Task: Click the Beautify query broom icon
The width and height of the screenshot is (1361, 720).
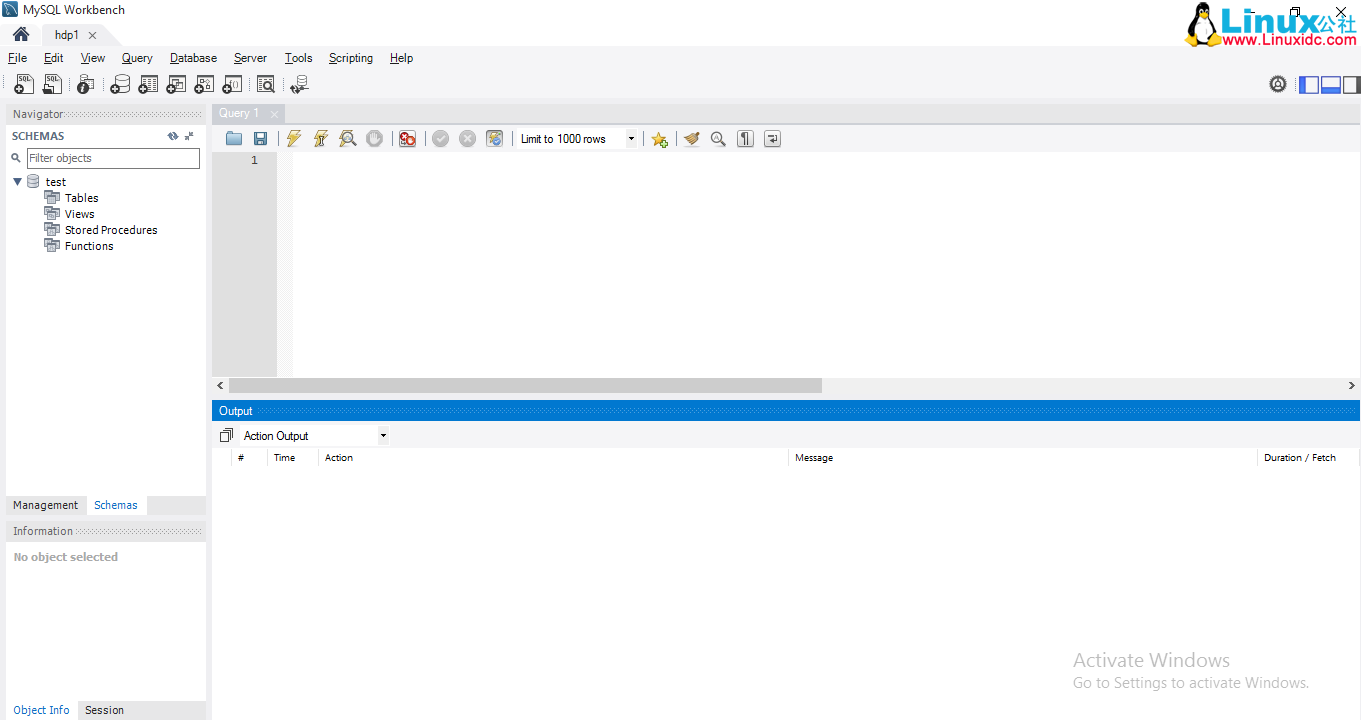Action: 691,139
